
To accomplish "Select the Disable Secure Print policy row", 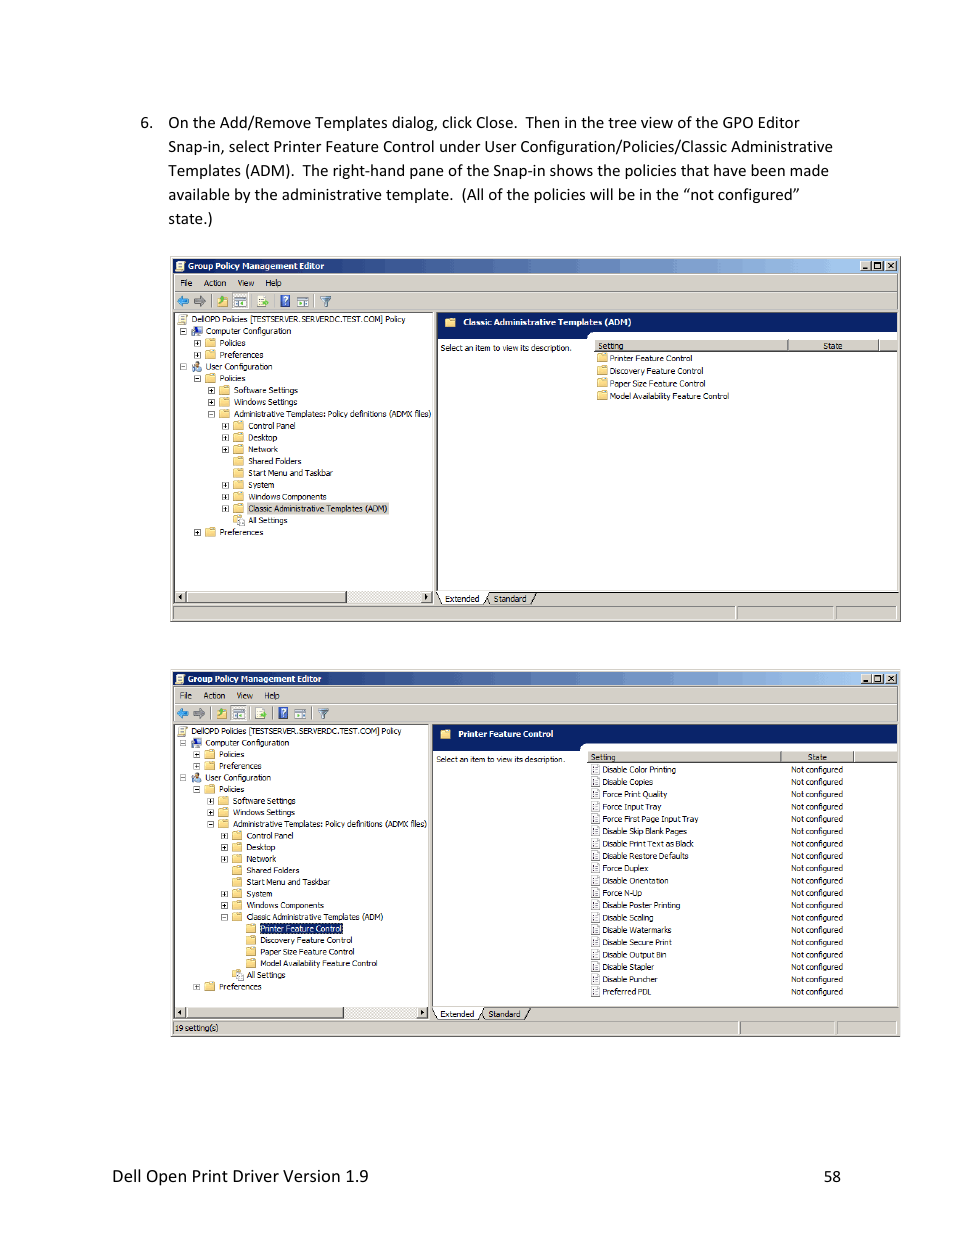I will pyautogui.click(x=718, y=942).
